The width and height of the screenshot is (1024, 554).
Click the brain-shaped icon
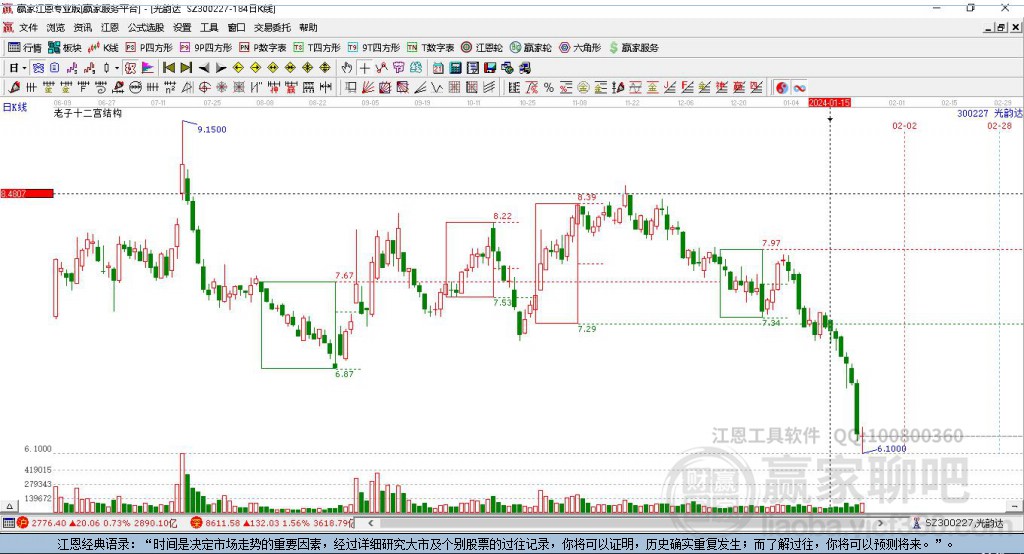(416, 68)
